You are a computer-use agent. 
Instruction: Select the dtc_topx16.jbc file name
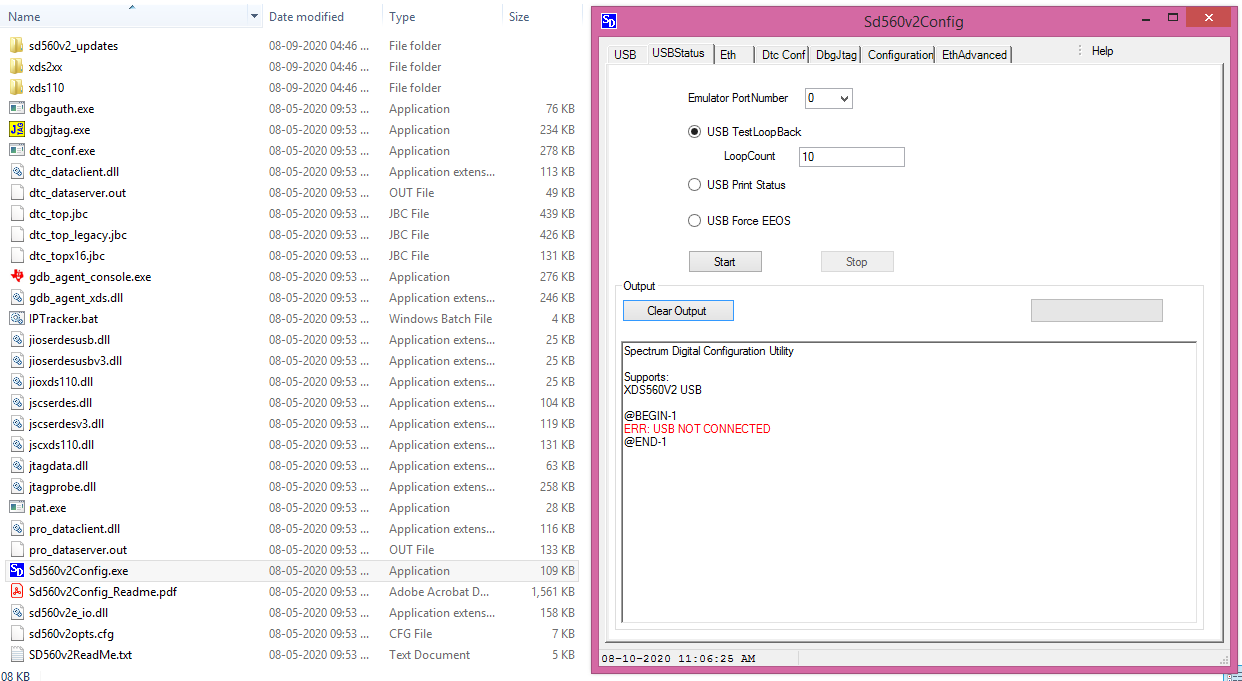(67, 256)
